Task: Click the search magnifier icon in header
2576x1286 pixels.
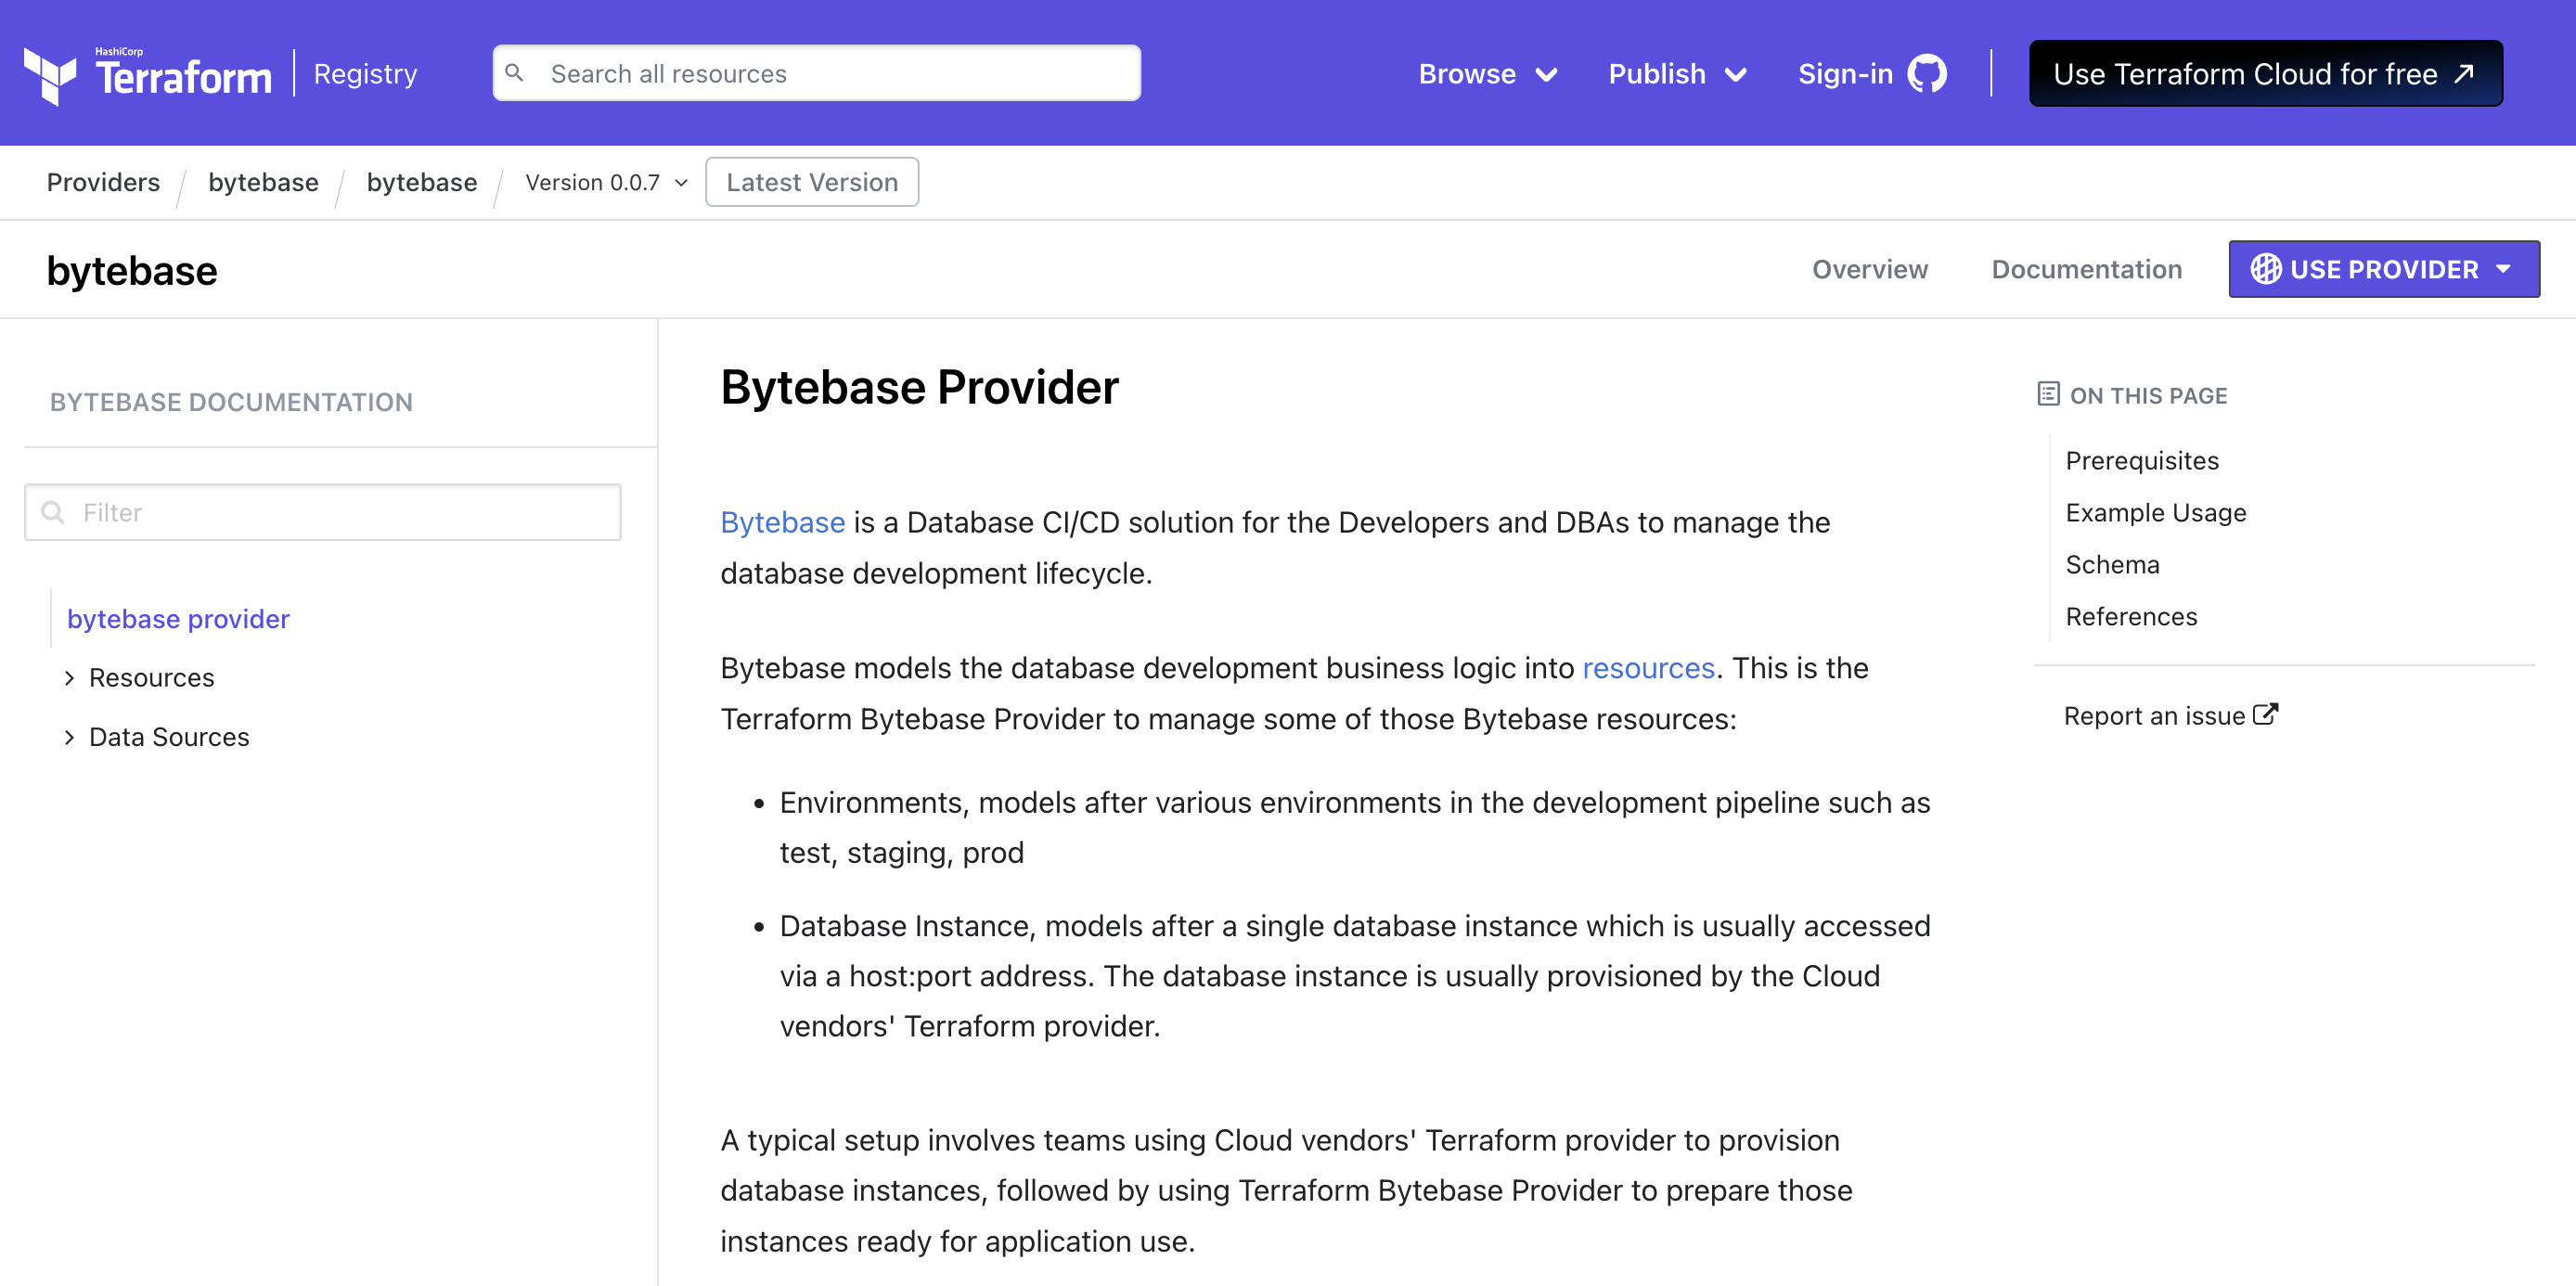Action: (x=515, y=73)
